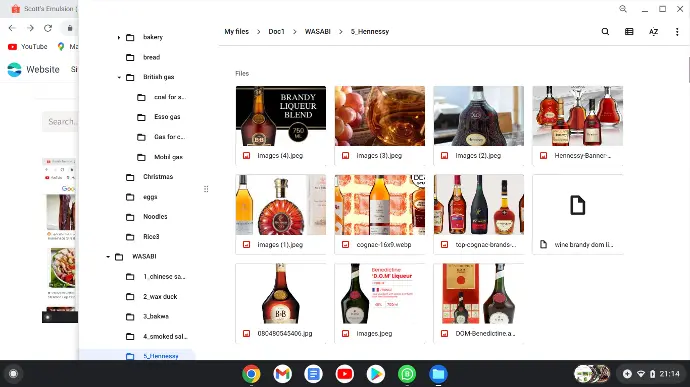Select the wine brandy dom file
This screenshot has height=387, width=690.
(578, 214)
